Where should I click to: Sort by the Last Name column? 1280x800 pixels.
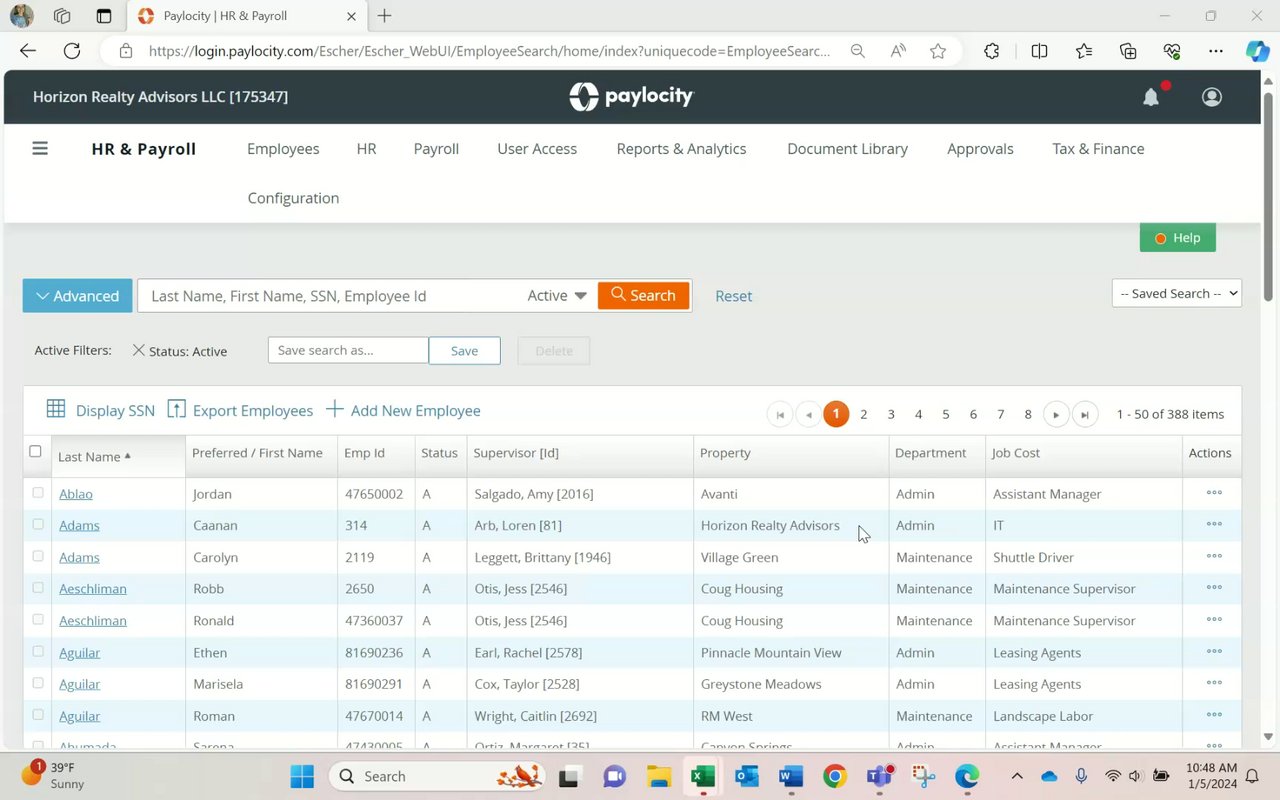tap(94, 456)
